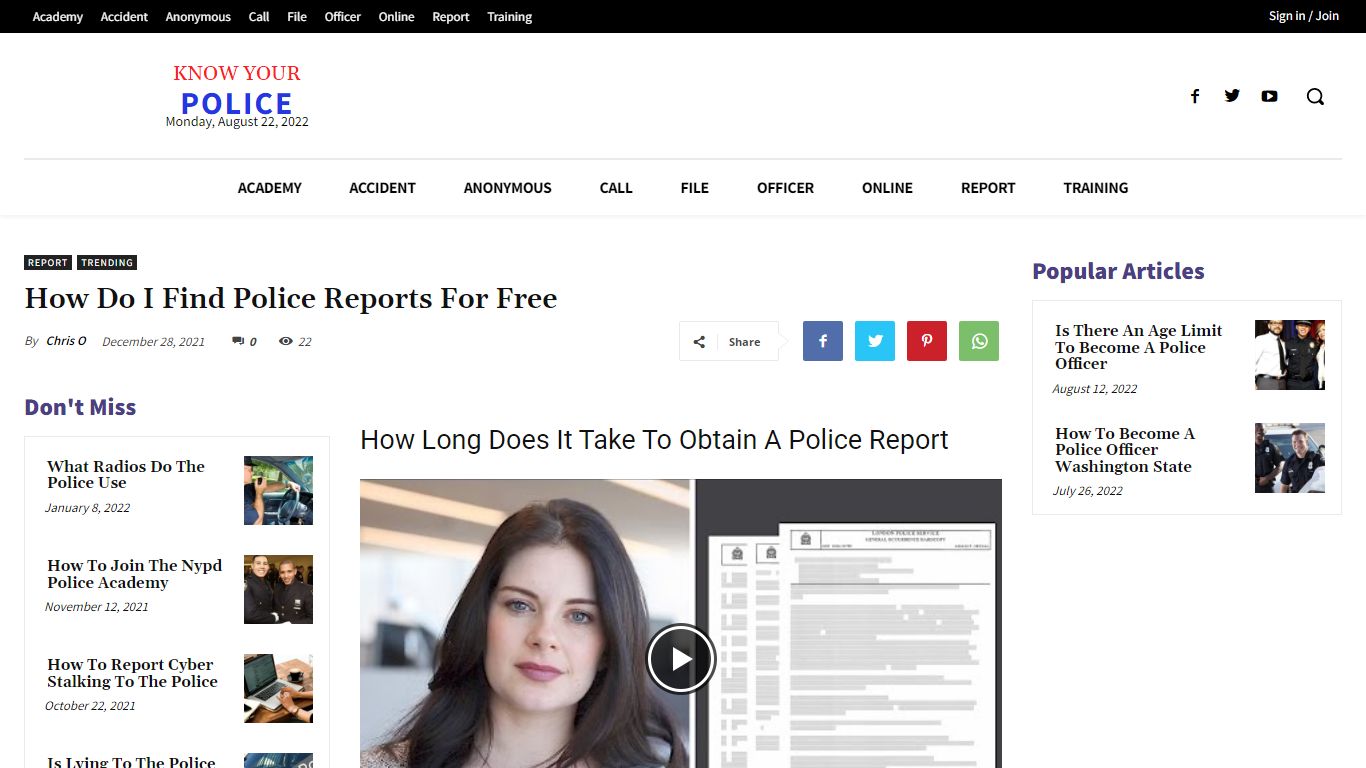1366x768 pixels.
Task: Open the search magnifier icon
Action: tap(1315, 96)
